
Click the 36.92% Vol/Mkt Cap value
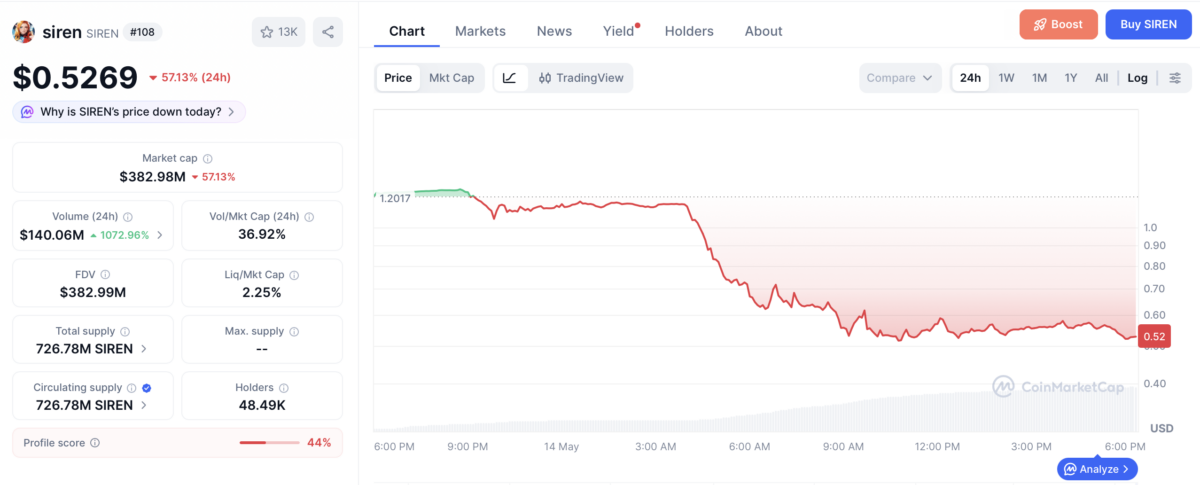[262, 235]
